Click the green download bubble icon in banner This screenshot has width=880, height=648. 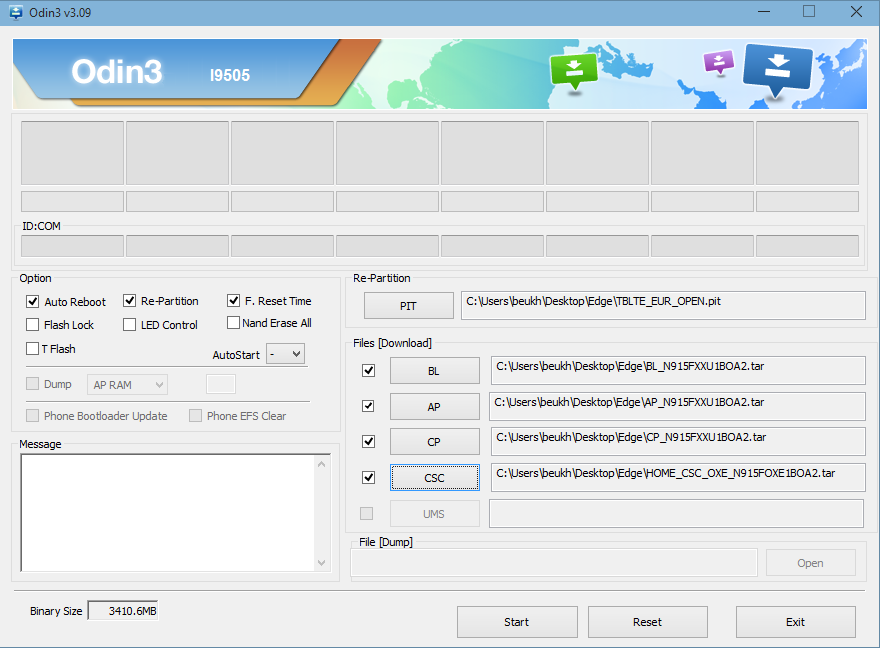tap(573, 70)
